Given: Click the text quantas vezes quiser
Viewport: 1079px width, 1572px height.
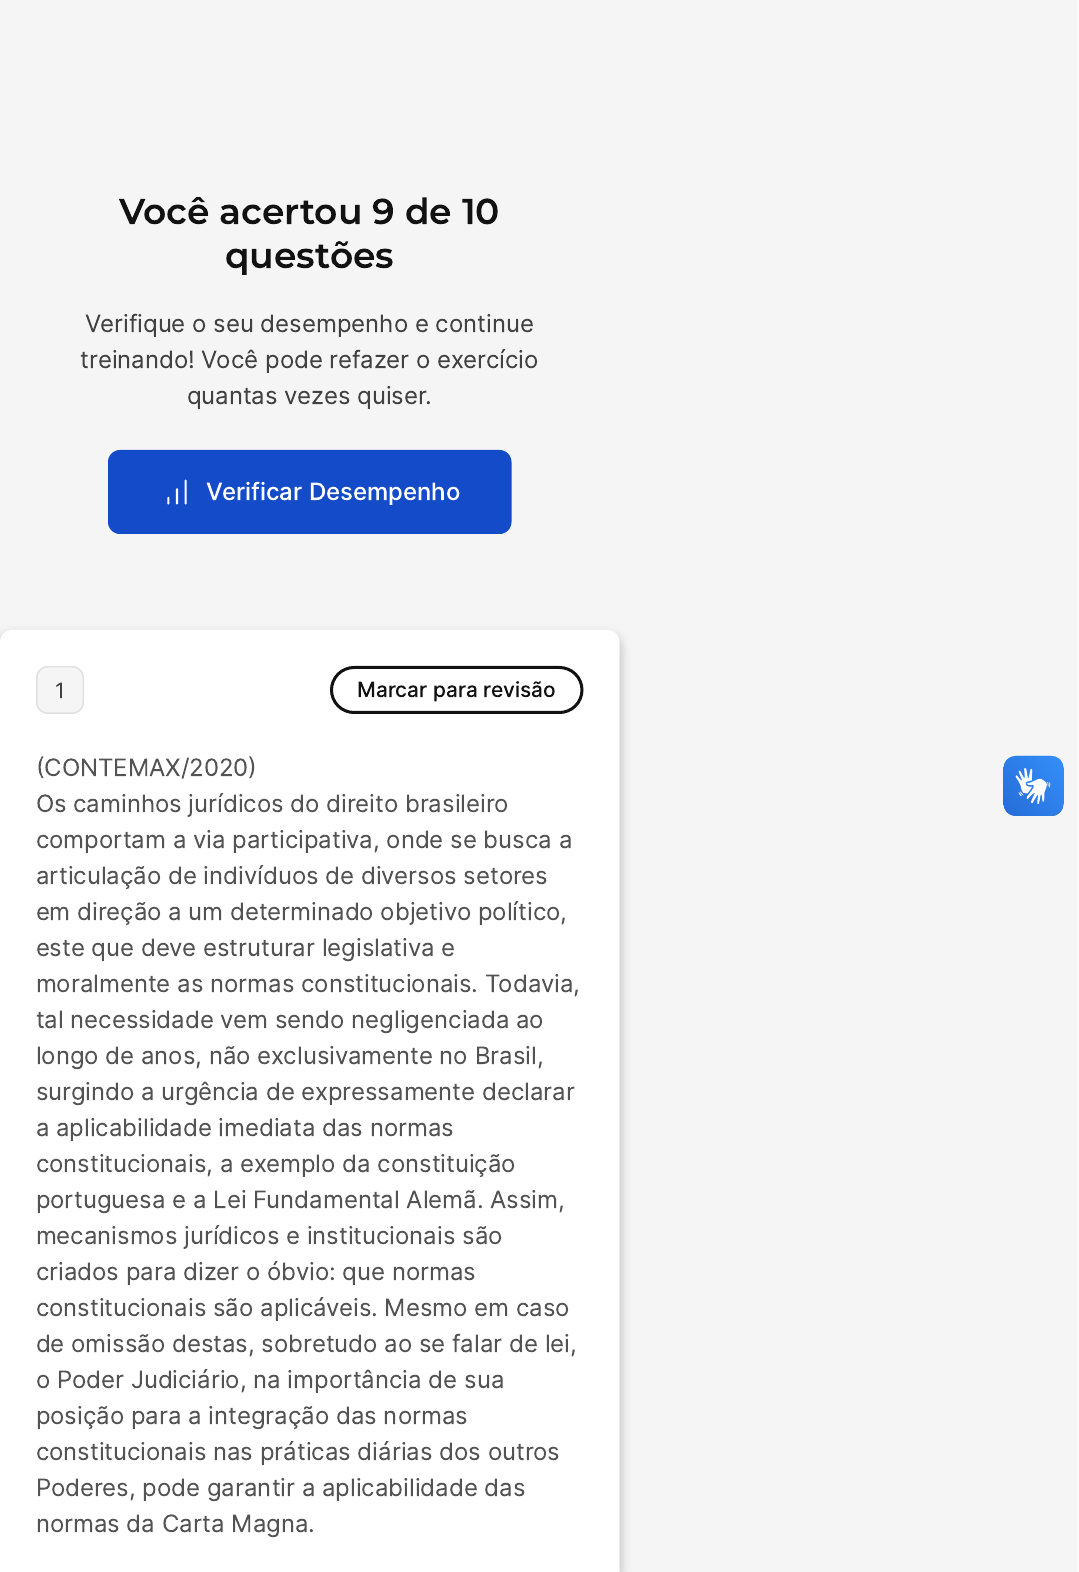Looking at the screenshot, I should click(x=309, y=396).
